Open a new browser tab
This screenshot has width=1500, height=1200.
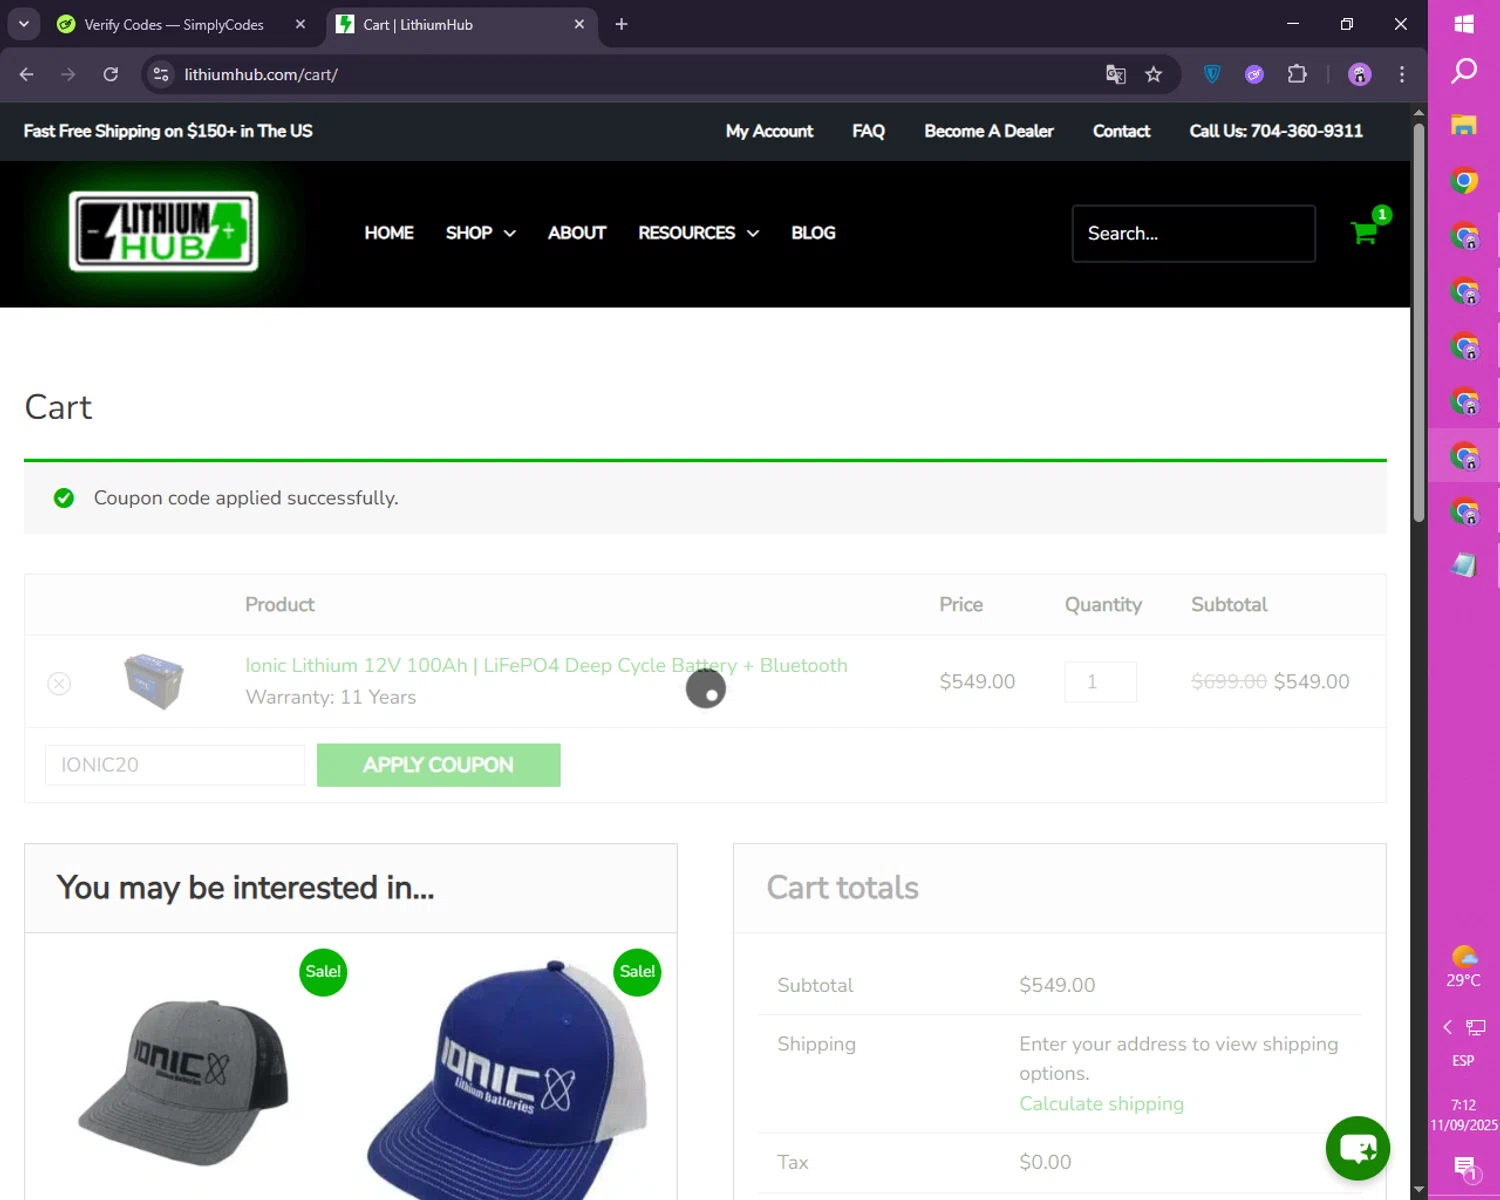tap(621, 24)
